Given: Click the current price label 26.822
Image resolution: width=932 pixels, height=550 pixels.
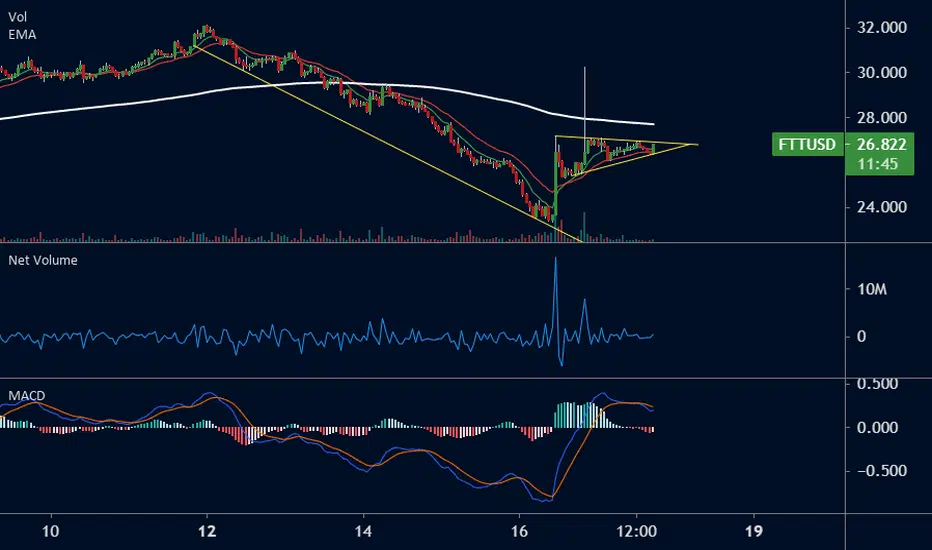Looking at the screenshot, I should coord(881,144).
